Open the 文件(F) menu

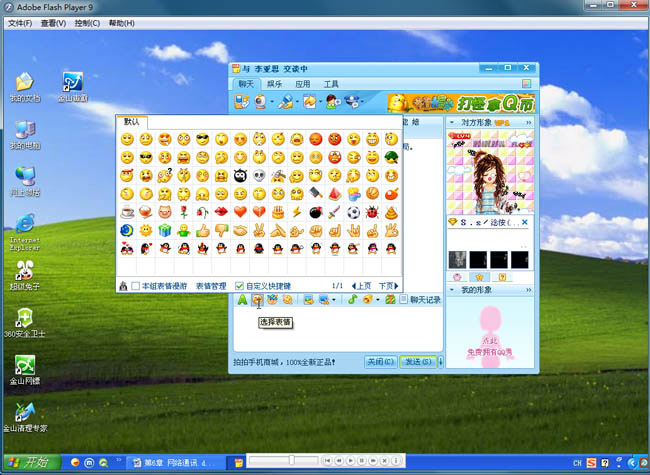[20, 23]
